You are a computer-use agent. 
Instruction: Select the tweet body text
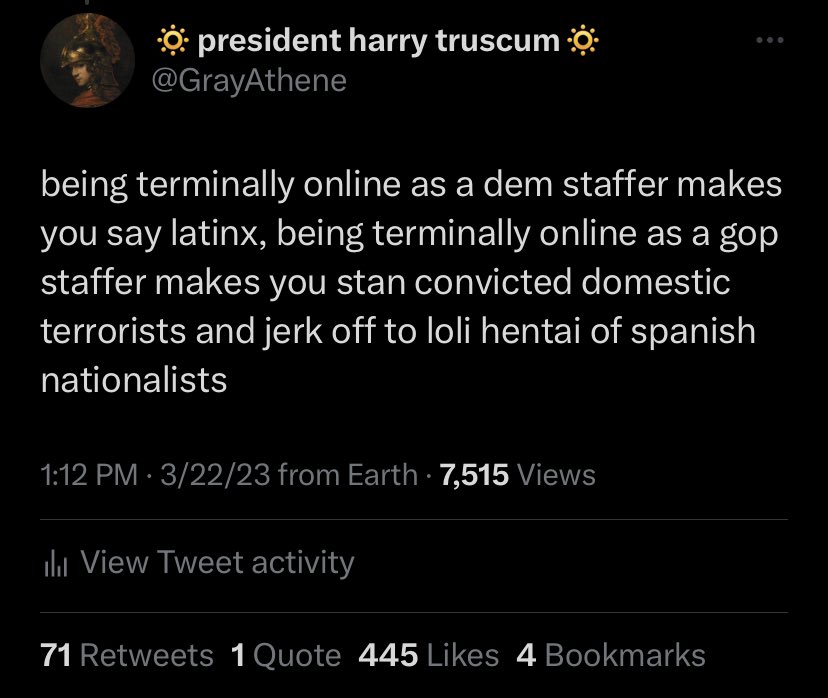(x=400, y=281)
